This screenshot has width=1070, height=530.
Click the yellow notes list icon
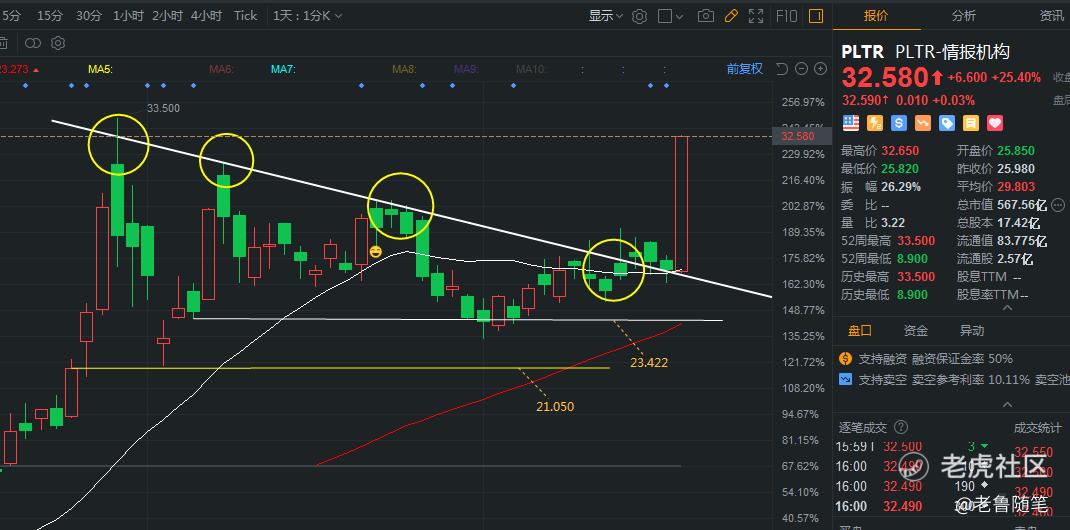click(970, 123)
